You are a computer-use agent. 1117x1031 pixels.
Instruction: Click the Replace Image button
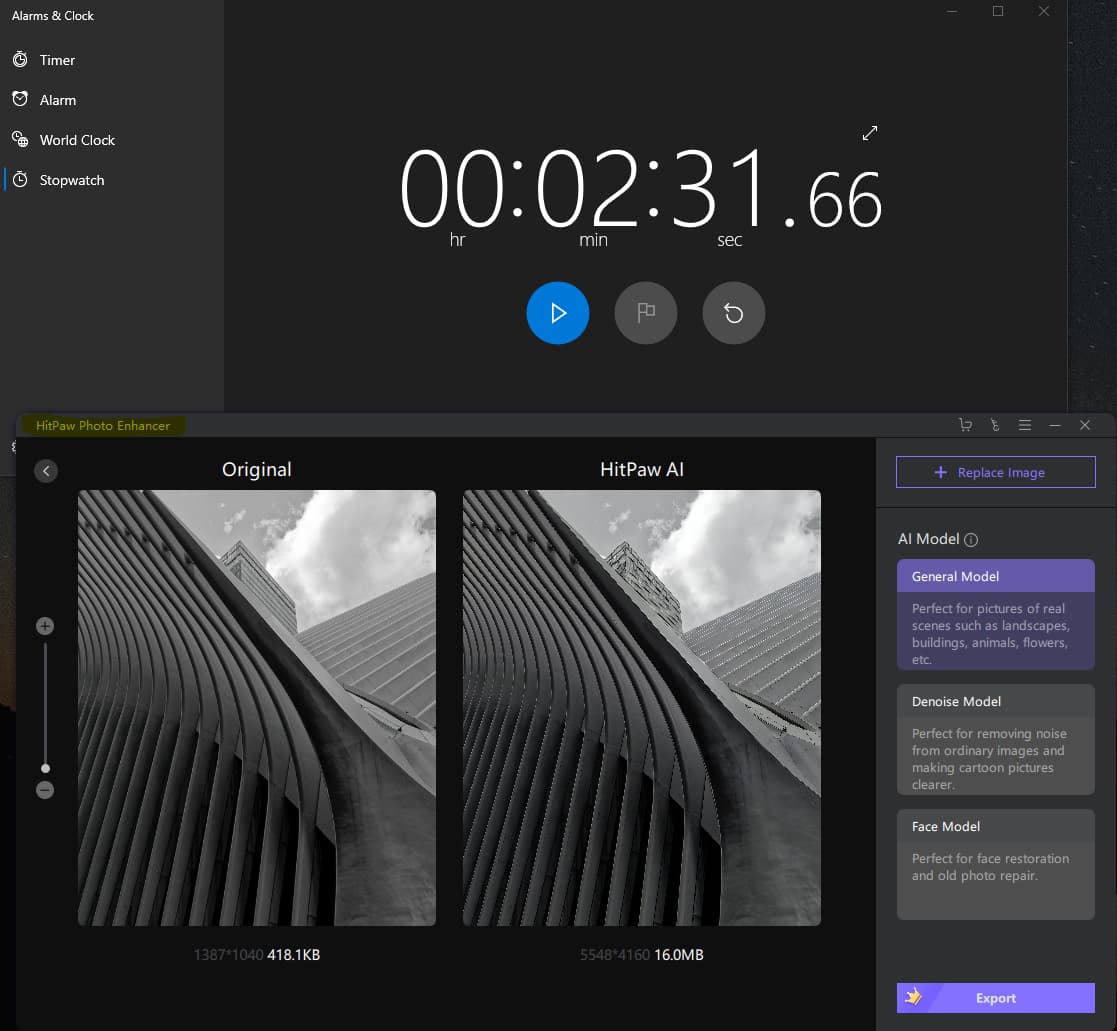tap(995, 472)
